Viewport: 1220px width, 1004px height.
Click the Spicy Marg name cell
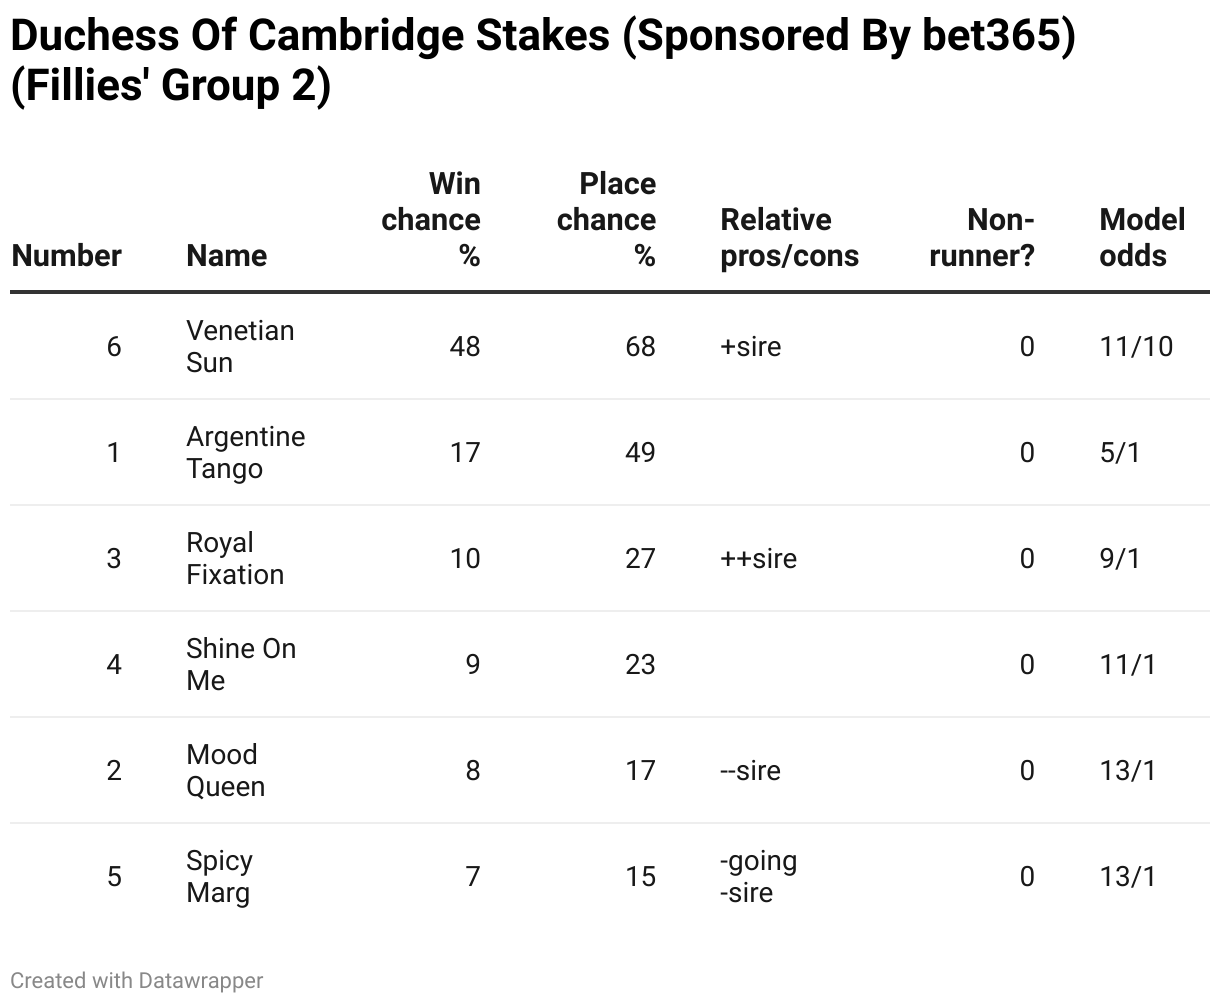(x=219, y=876)
